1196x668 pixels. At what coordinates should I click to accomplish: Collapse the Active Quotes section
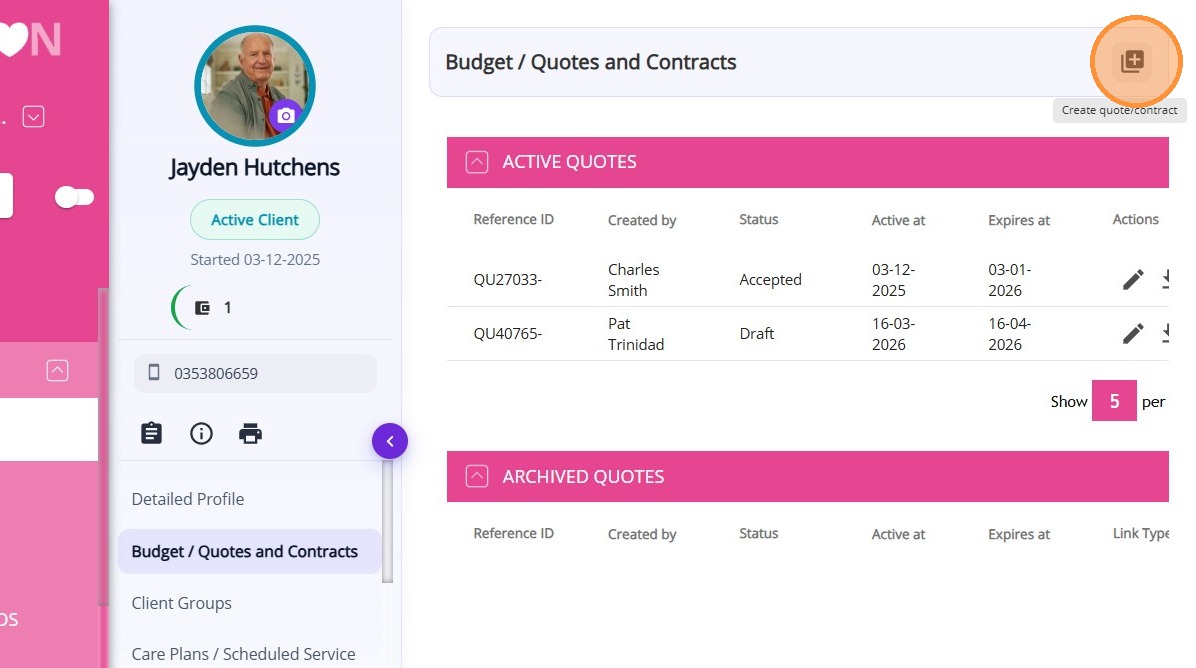pos(477,162)
